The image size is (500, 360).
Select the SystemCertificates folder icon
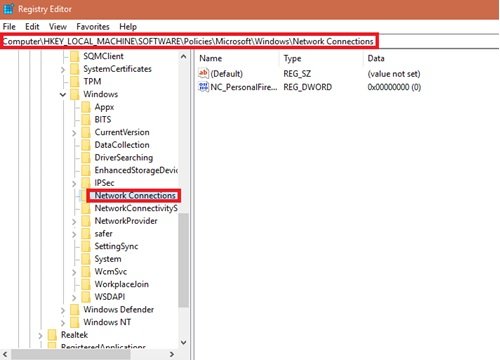coord(75,69)
